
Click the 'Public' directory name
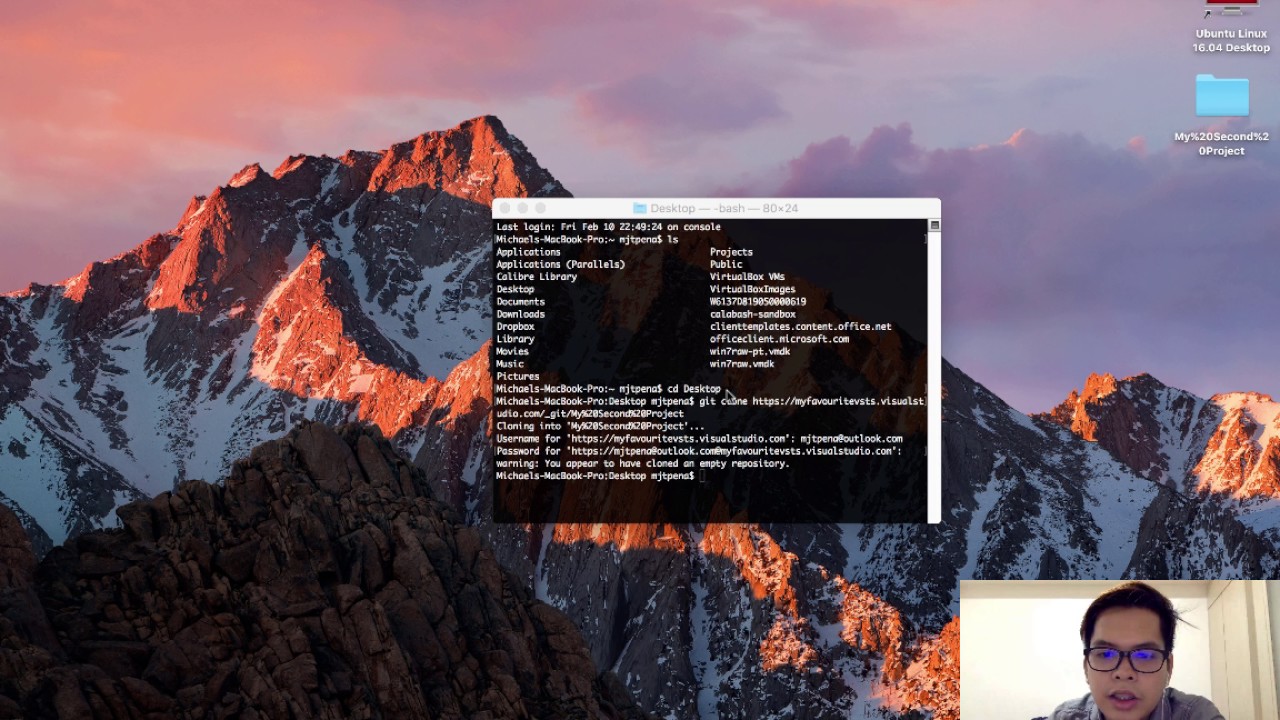coord(726,264)
